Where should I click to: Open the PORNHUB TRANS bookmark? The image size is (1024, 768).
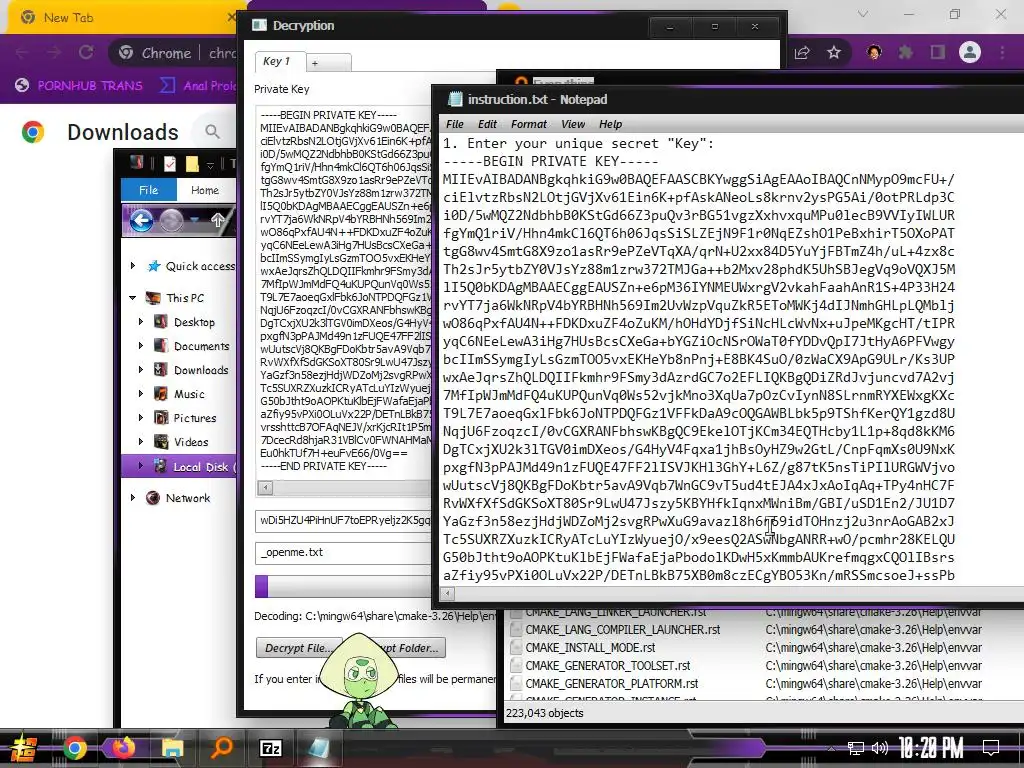pyautogui.click(x=79, y=86)
